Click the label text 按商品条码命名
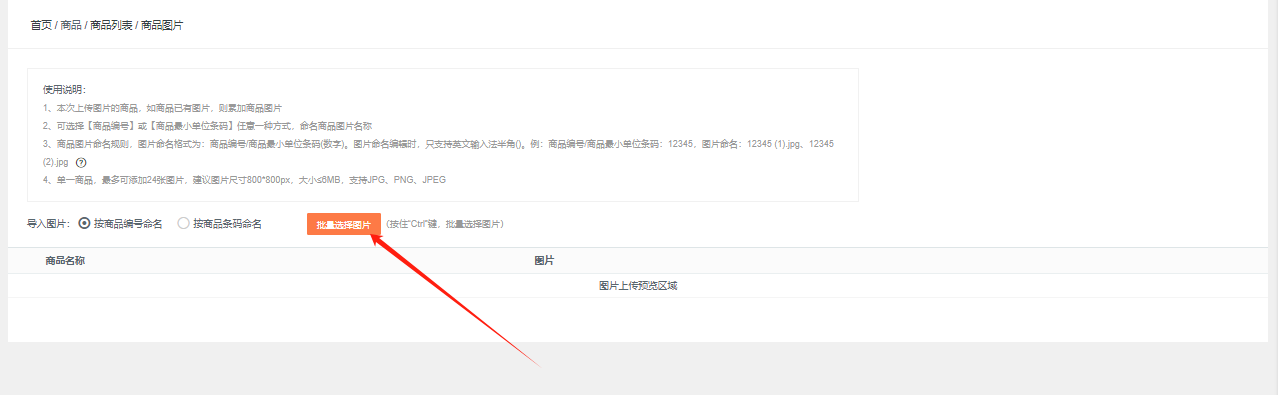The image size is (1278, 395). 228,224
